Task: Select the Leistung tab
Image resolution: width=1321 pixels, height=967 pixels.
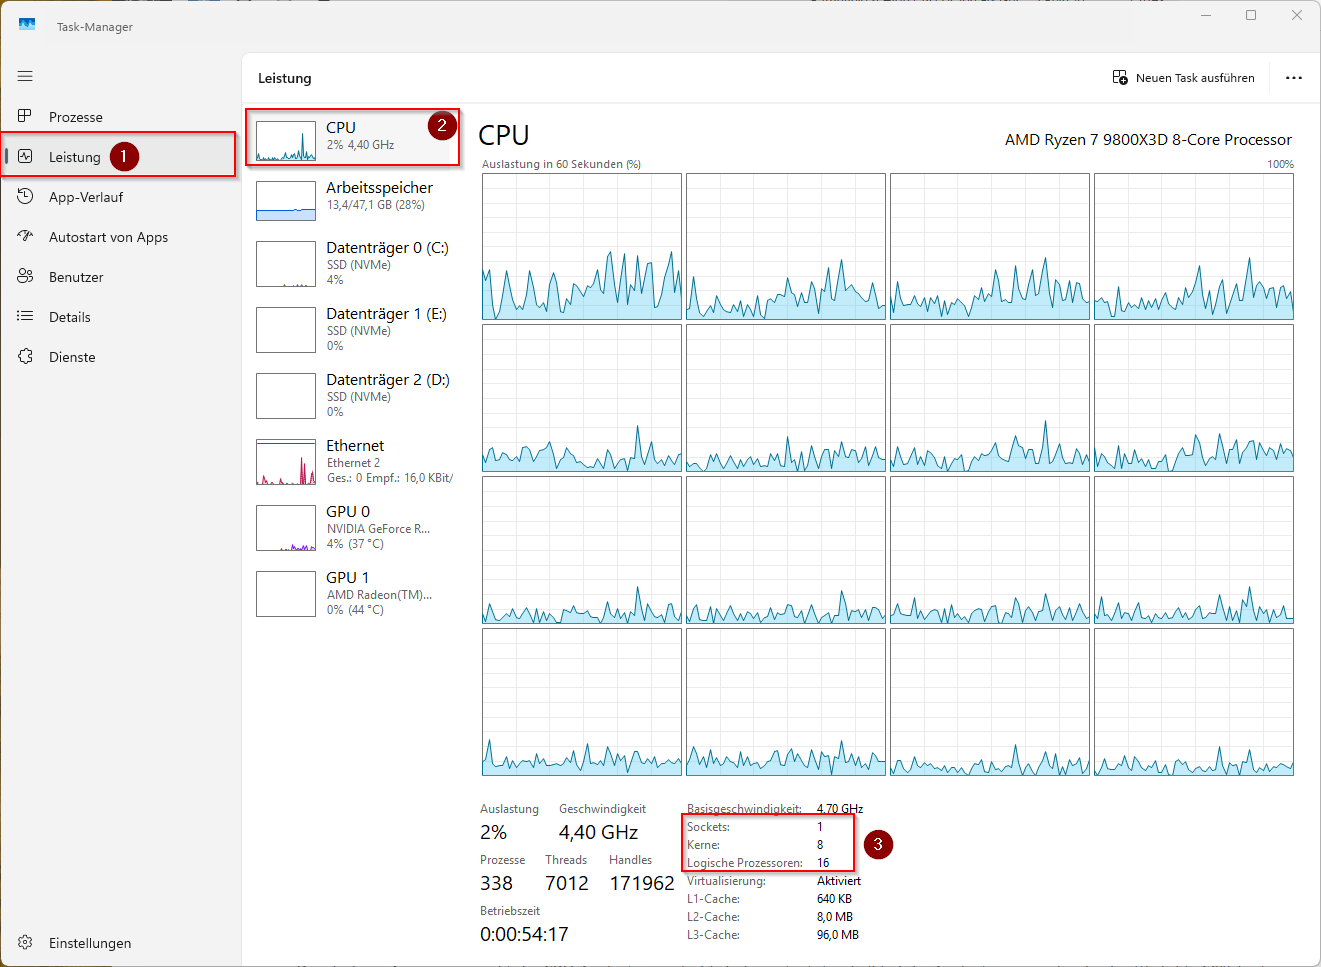Action: coord(120,157)
